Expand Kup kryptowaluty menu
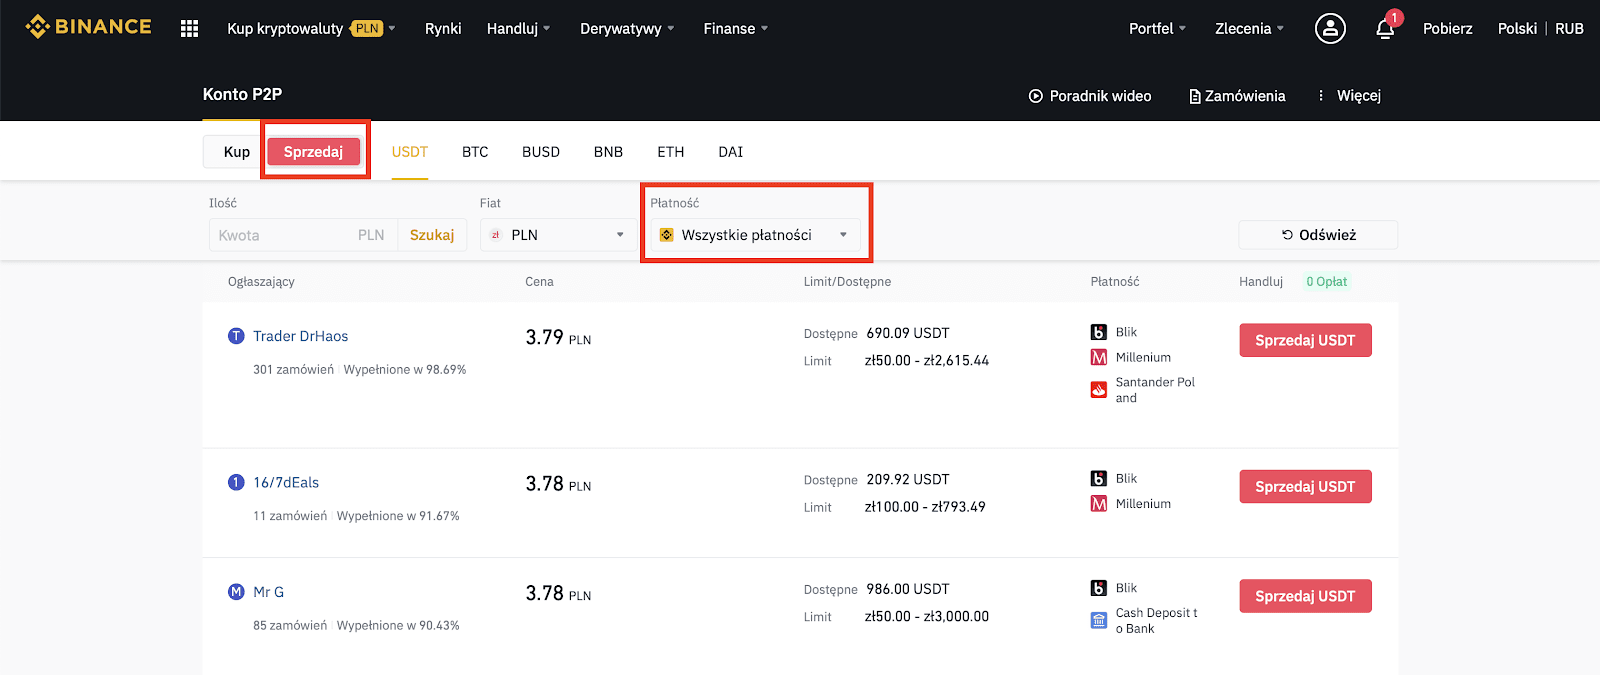This screenshot has width=1600, height=675. 311,28
